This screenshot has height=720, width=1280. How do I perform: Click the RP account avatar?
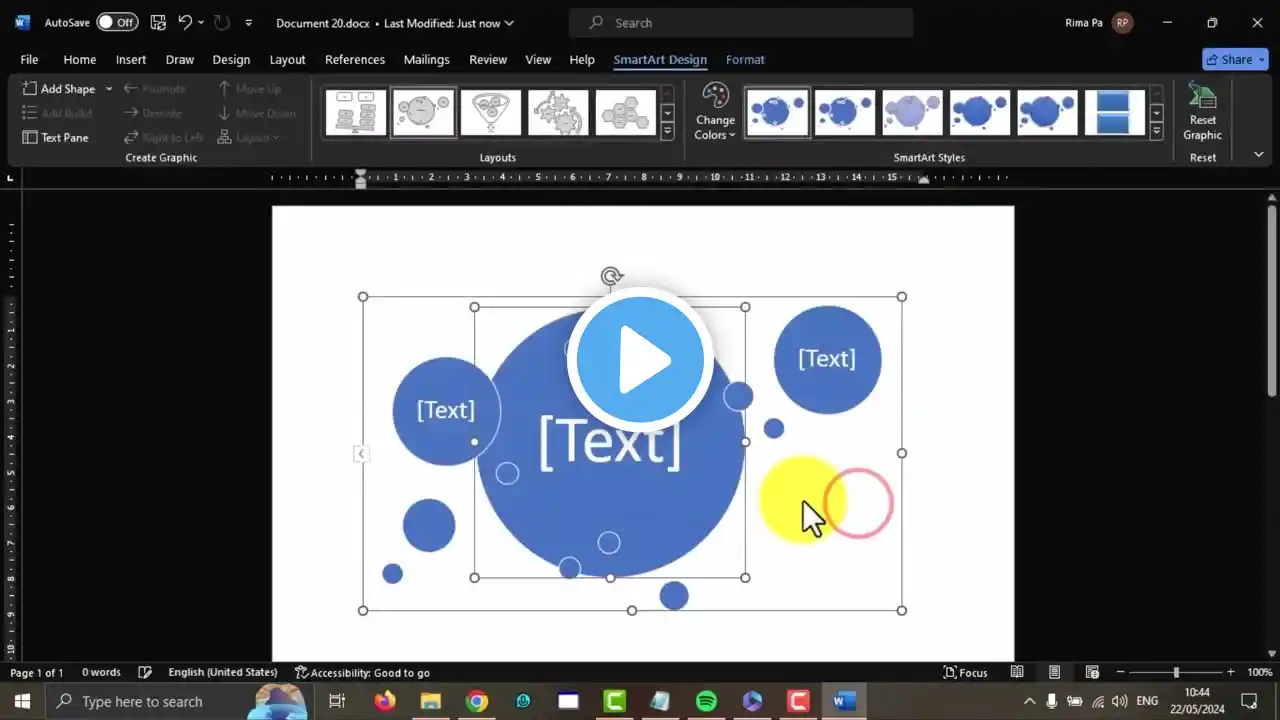tap(1123, 22)
